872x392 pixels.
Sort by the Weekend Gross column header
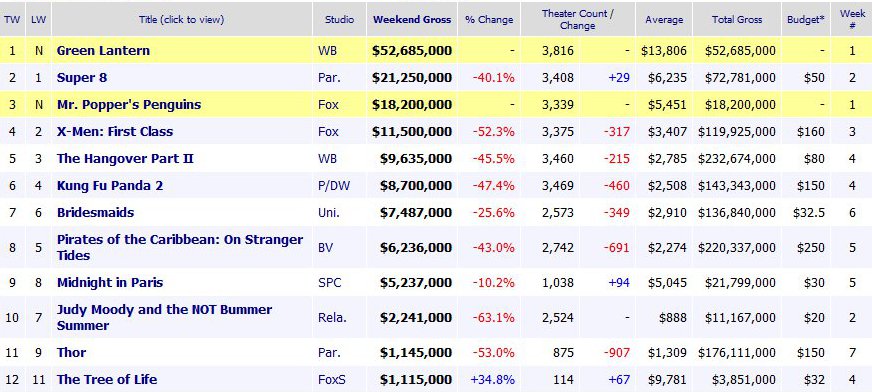[412, 19]
